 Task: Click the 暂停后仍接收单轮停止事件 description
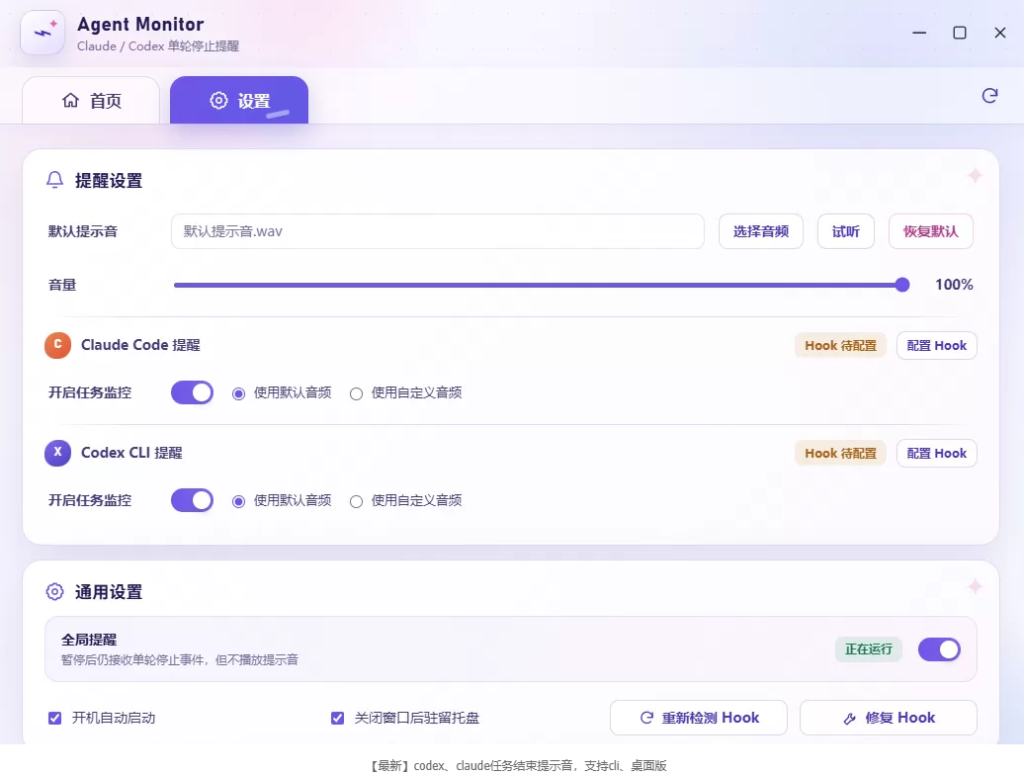[180, 660]
